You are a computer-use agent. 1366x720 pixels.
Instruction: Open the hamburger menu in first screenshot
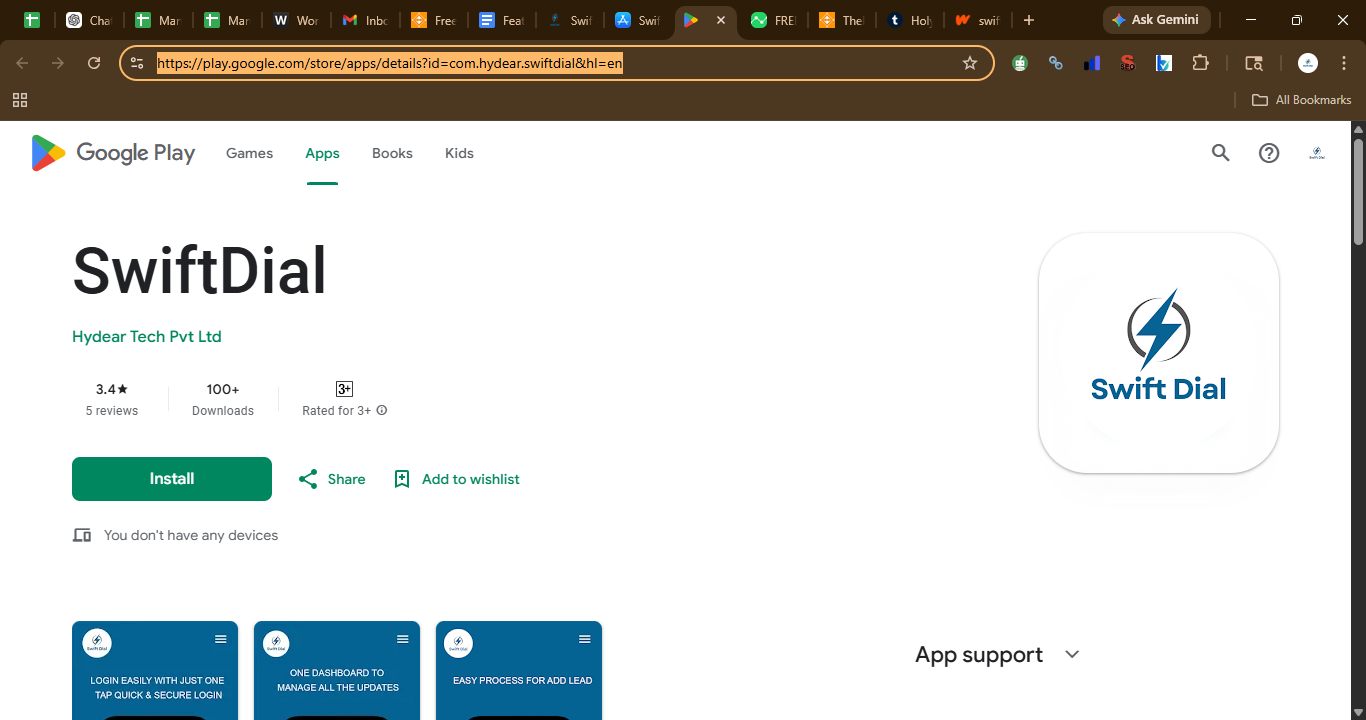pyautogui.click(x=221, y=639)
